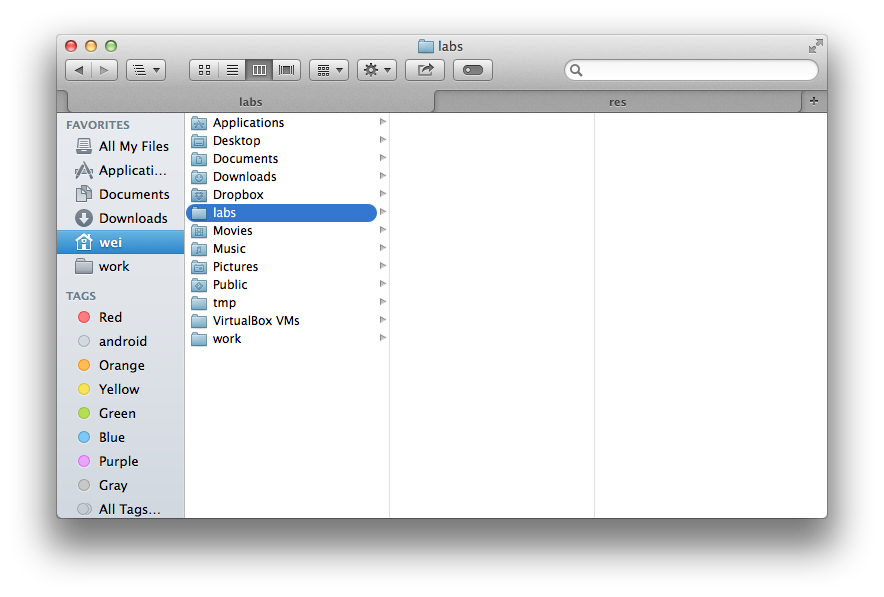Switch to icon view

click(204, 70)
